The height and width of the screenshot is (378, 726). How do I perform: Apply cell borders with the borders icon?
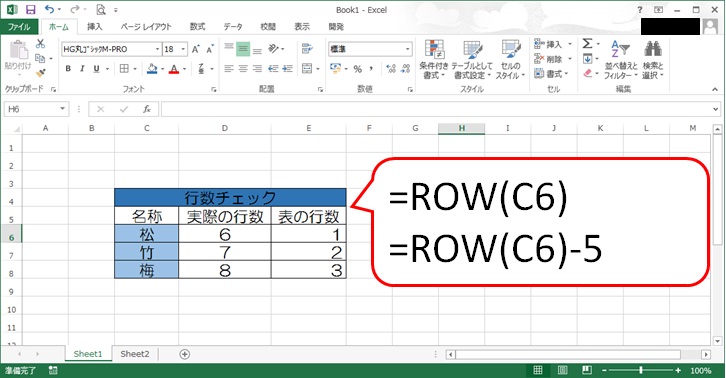coord(124,69)
